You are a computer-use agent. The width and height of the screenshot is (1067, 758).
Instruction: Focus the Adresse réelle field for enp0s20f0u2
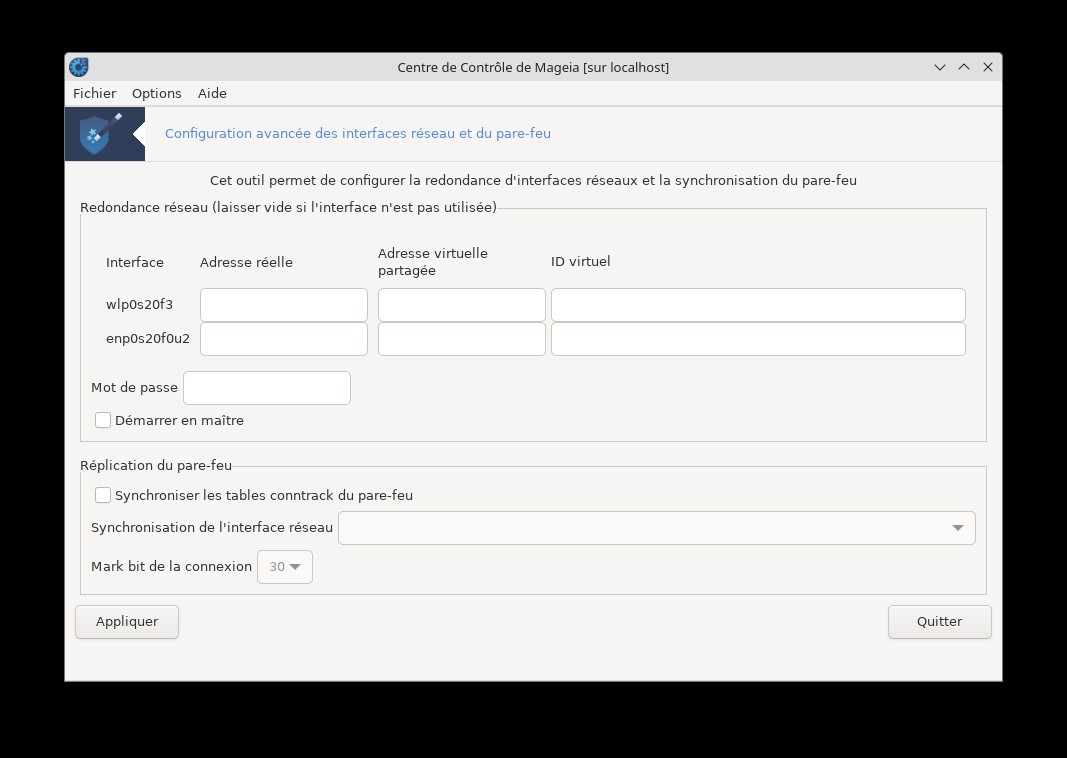284,339
